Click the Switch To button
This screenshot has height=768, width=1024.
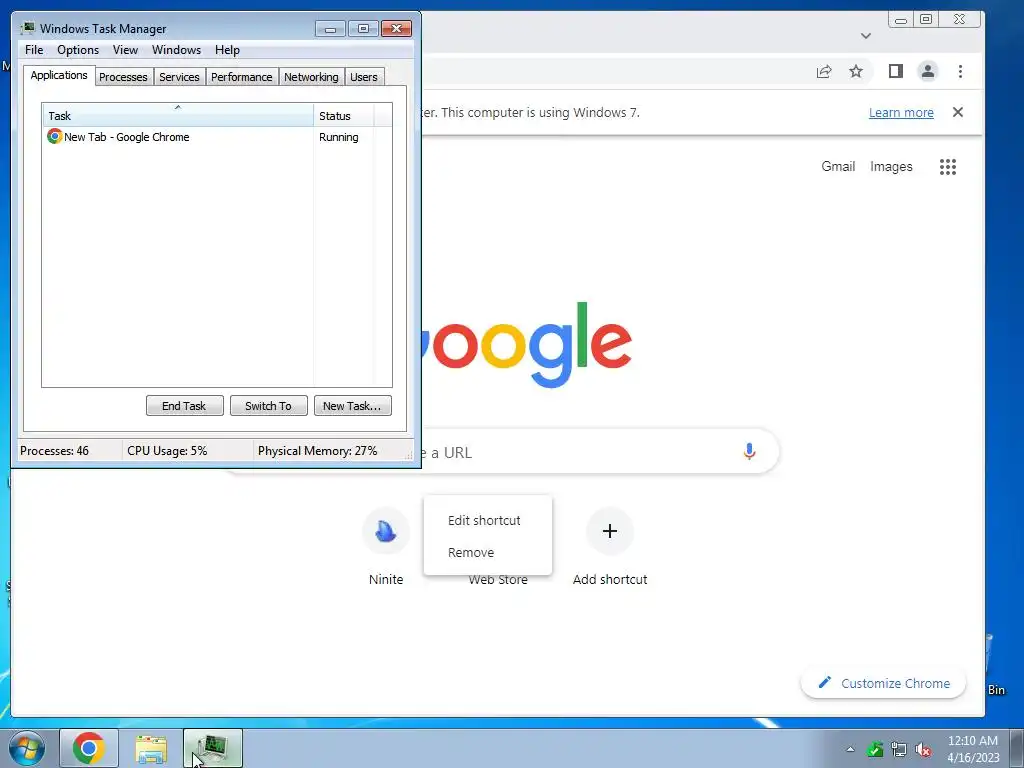[268, 406]
